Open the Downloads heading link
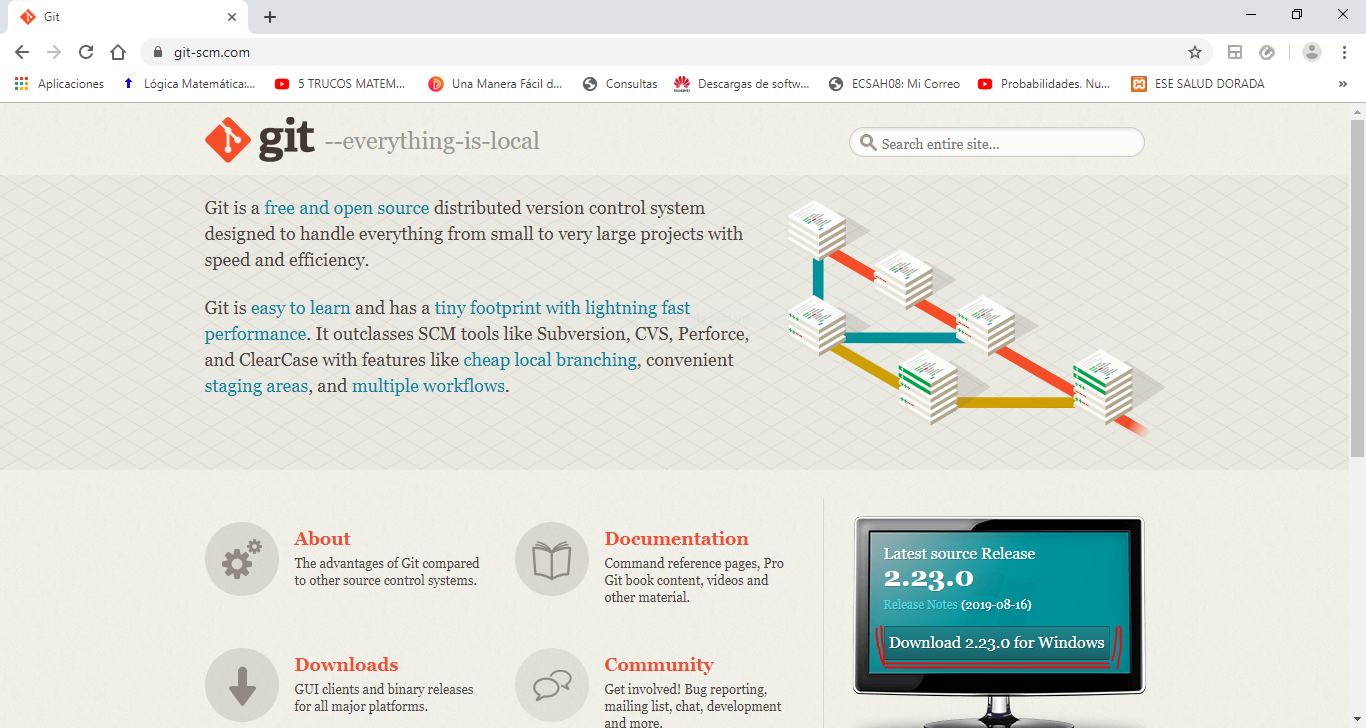This screenshot has height=728, width=1366. (x=346, y=665)
